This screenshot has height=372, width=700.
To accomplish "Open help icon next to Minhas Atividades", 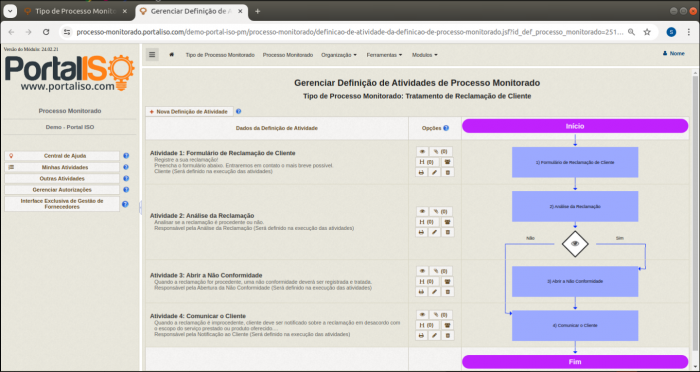I will (x=126, y=167).
